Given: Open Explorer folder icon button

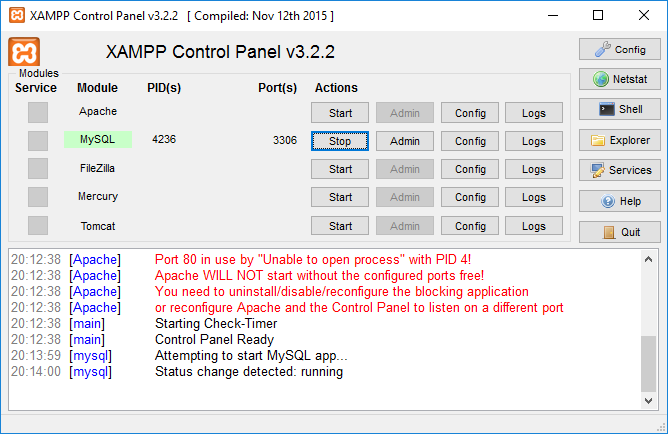Looking at the screenshot, I should coord(619,140).
